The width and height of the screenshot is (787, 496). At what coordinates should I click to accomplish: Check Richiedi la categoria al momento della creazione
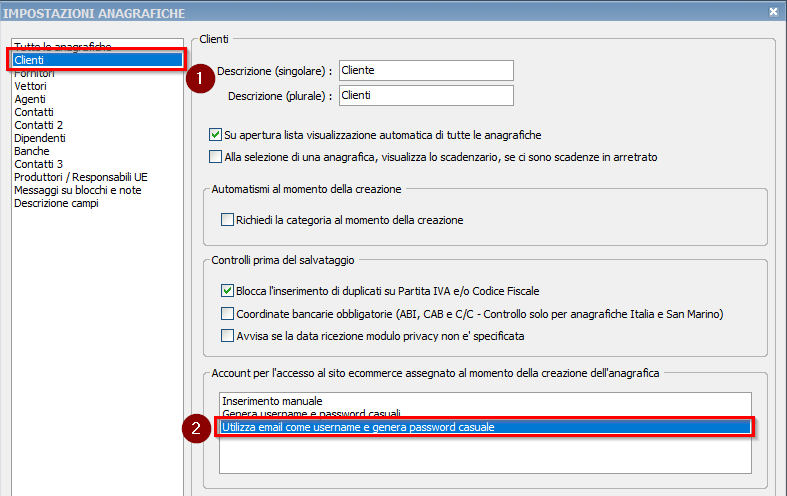point(226,220)
